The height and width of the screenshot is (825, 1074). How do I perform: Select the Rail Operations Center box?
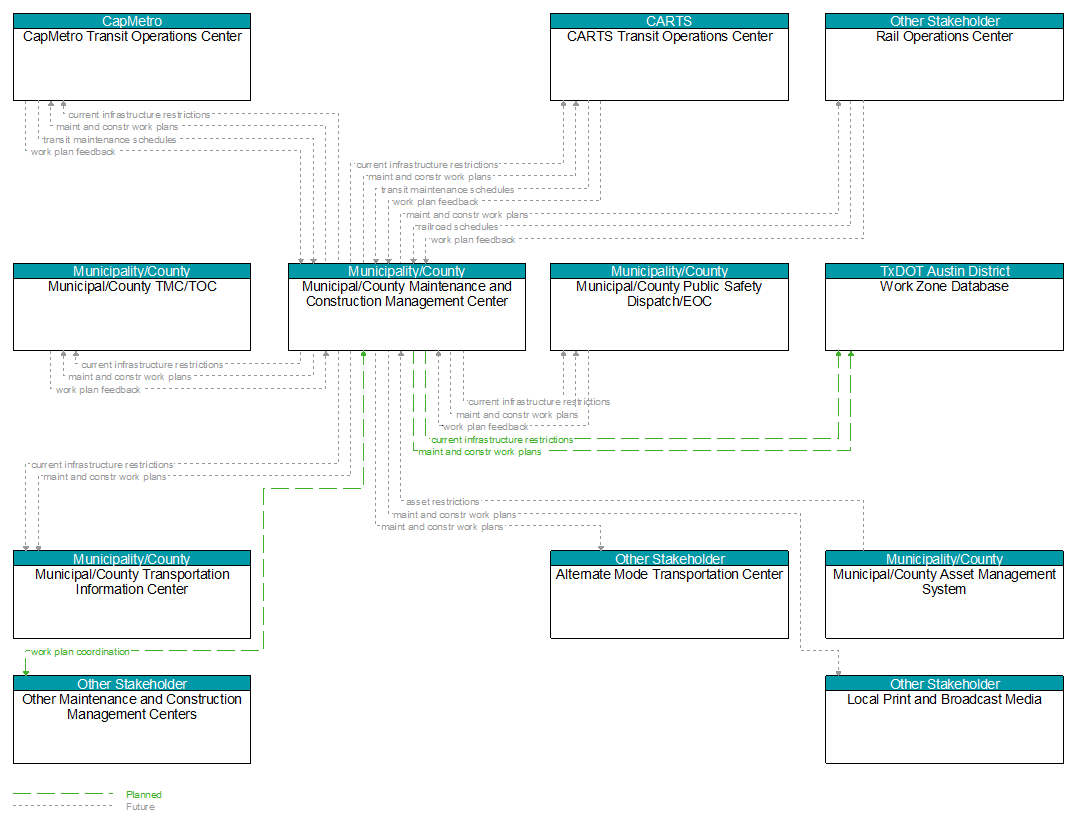point(944,57)
